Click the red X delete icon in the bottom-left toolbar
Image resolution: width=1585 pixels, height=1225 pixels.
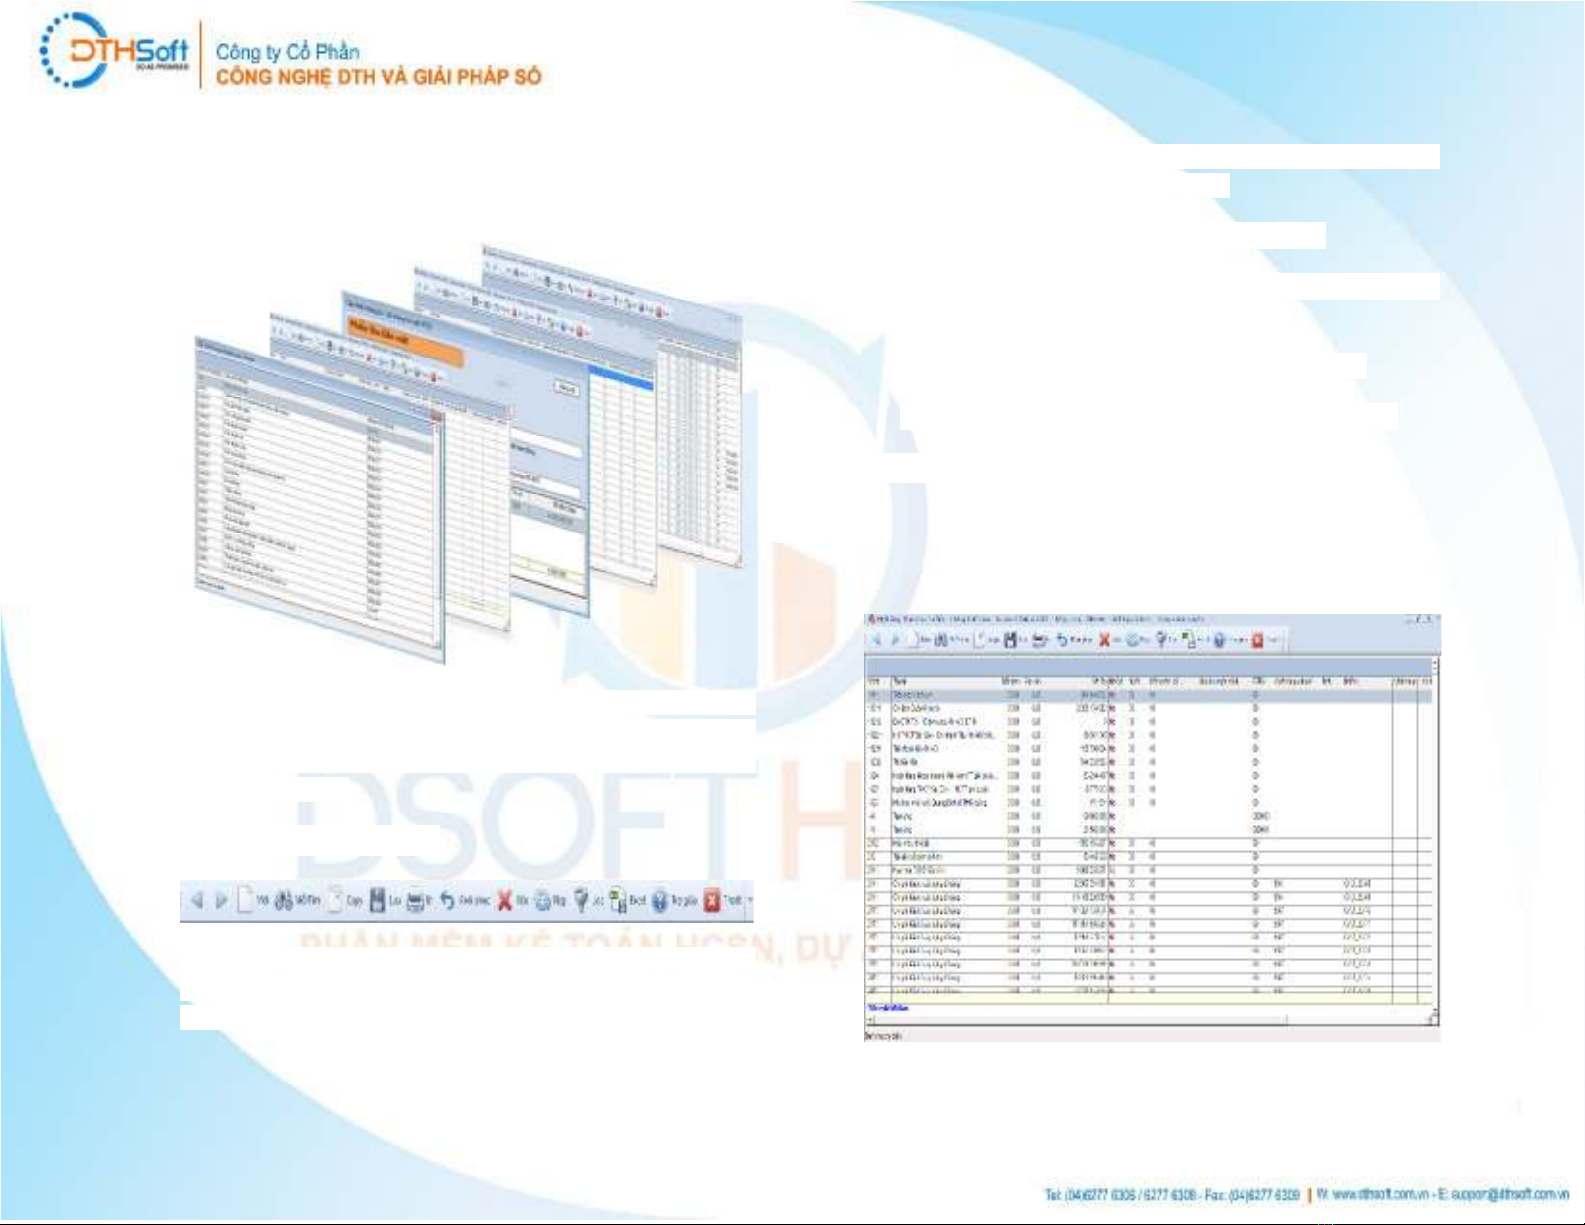coord(504,901)
